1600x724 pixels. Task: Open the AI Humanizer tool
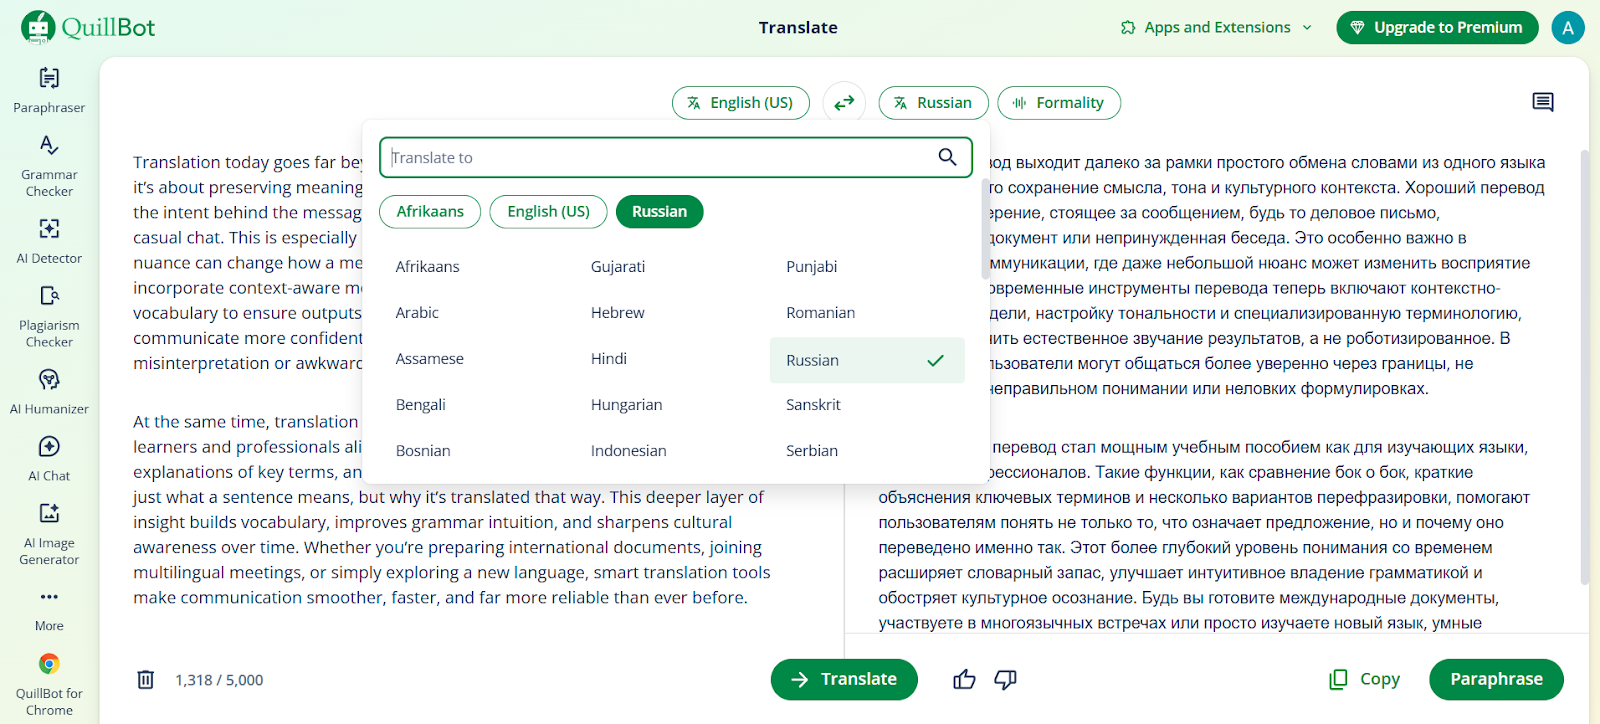(x=49, y=391)
